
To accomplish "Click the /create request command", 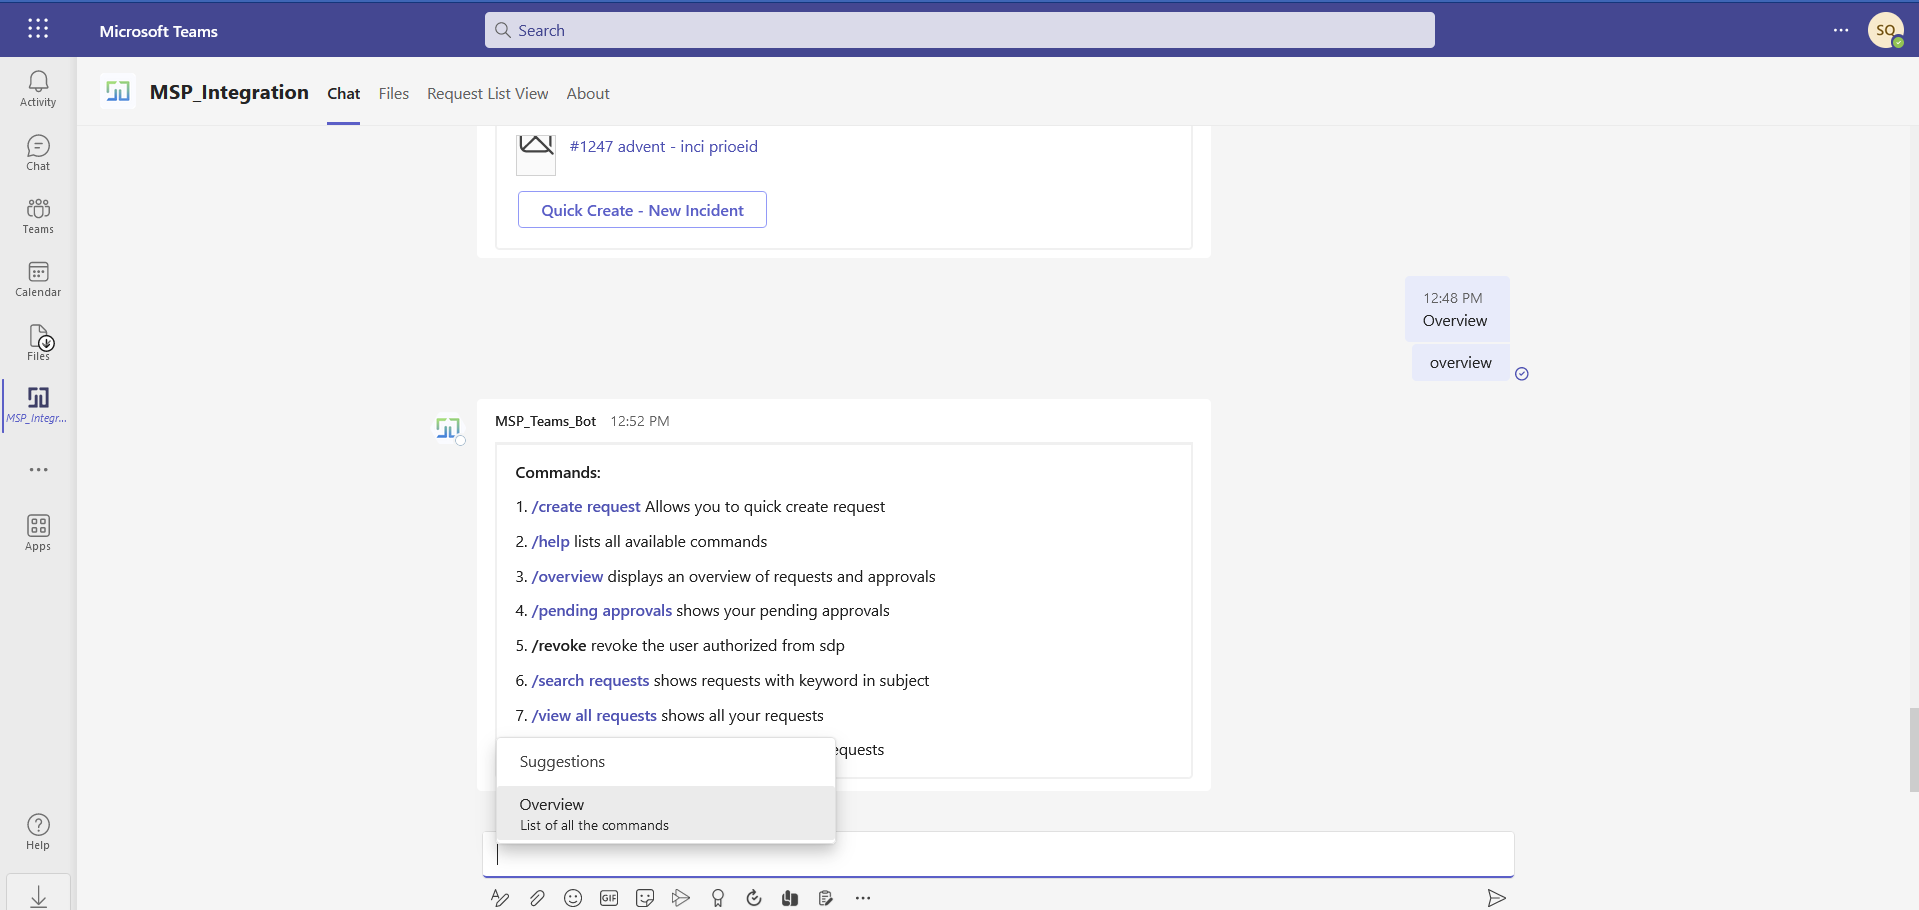I will tap(586, 507).
